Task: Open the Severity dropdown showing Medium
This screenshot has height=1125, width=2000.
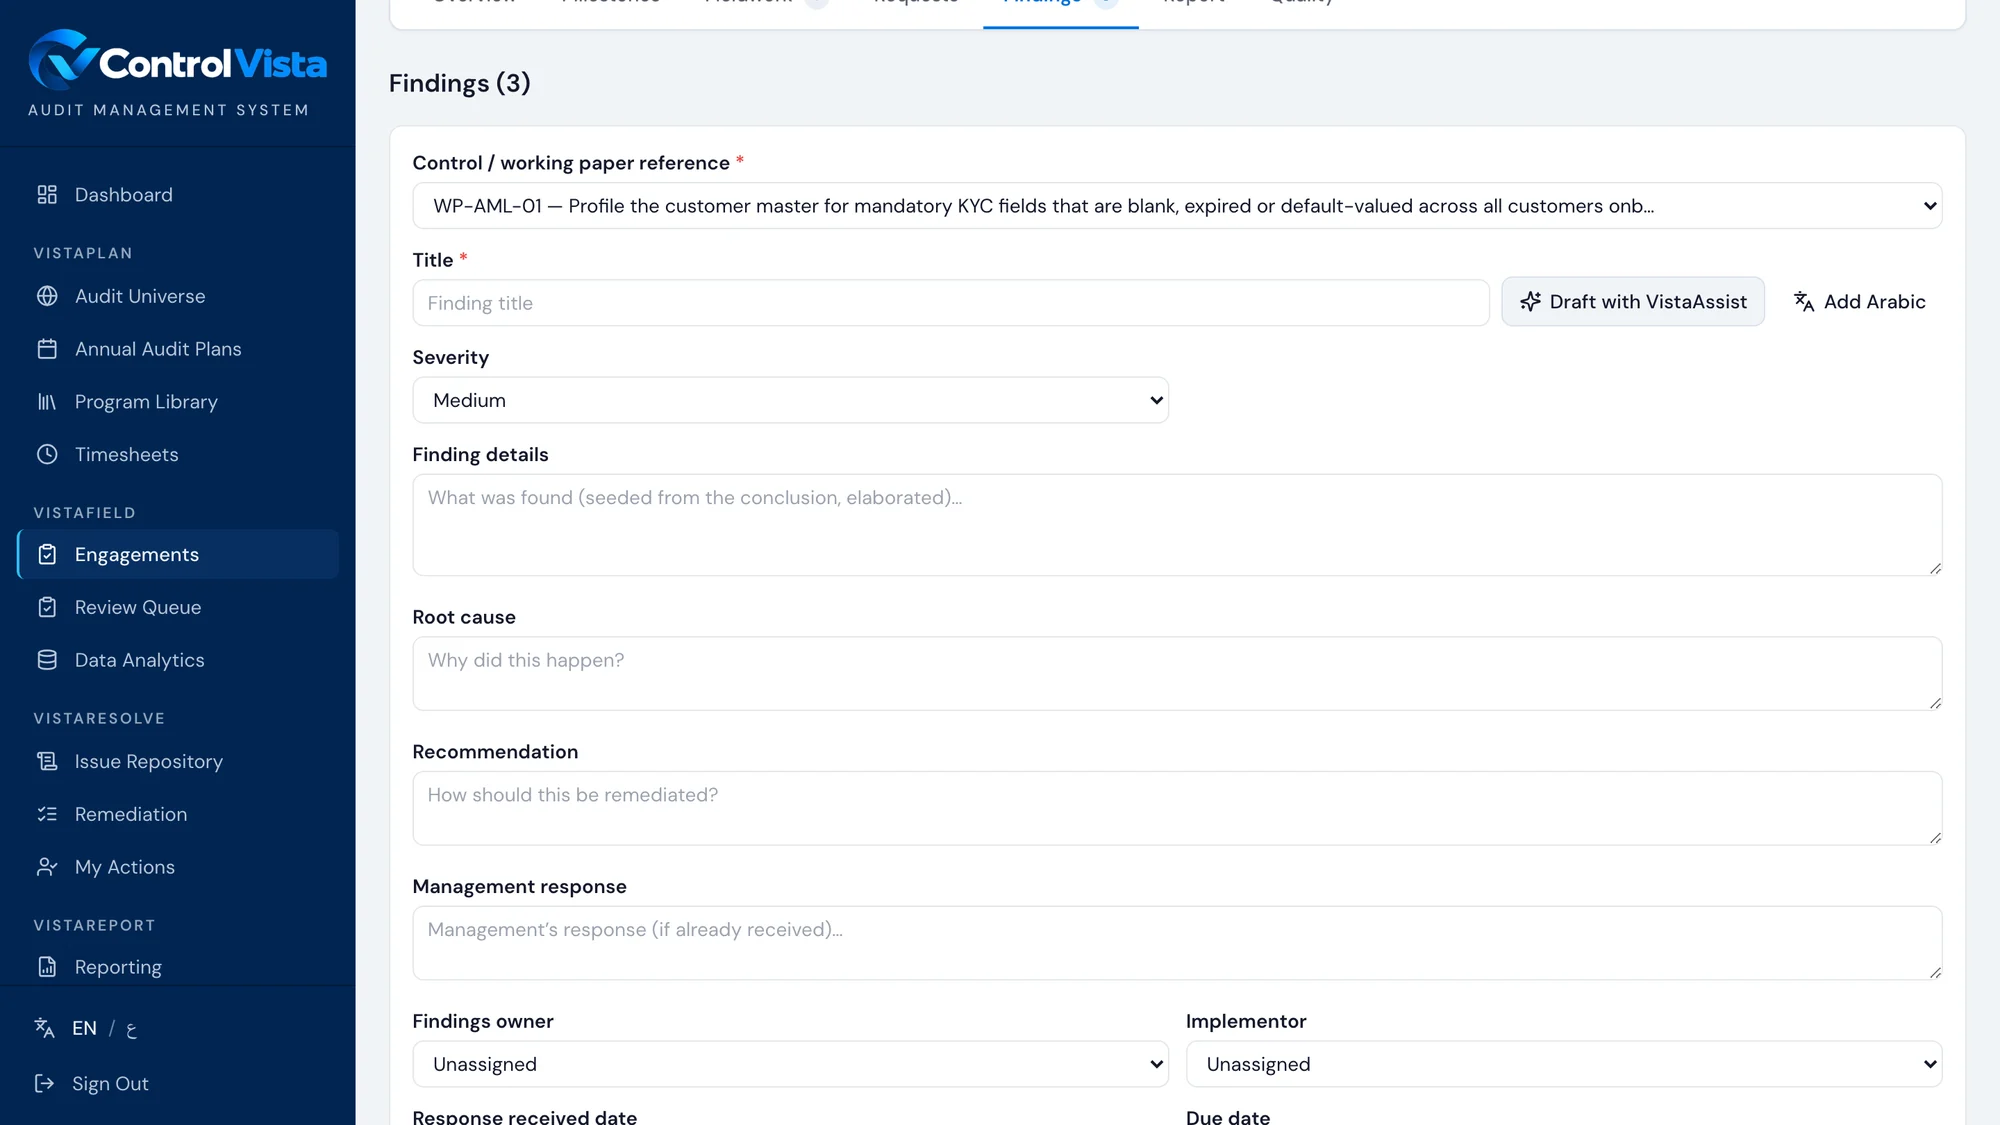Action: tap(790, 400)
